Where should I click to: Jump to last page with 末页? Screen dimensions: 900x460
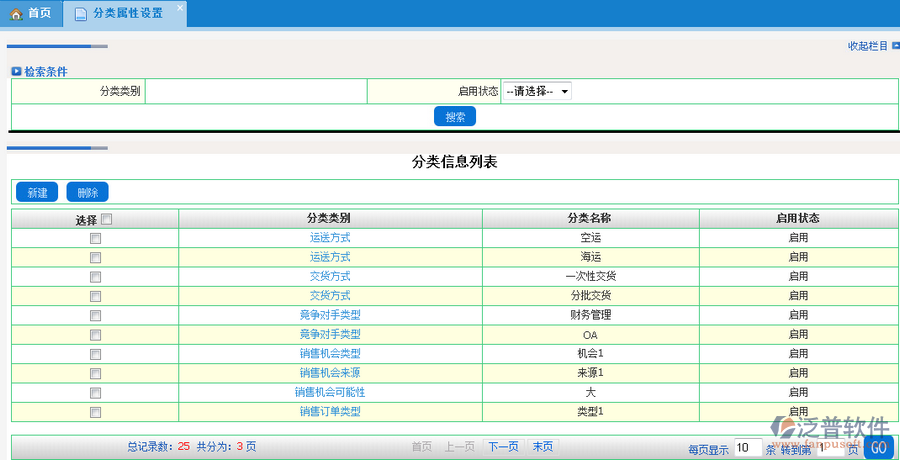[x=542, y=447]
